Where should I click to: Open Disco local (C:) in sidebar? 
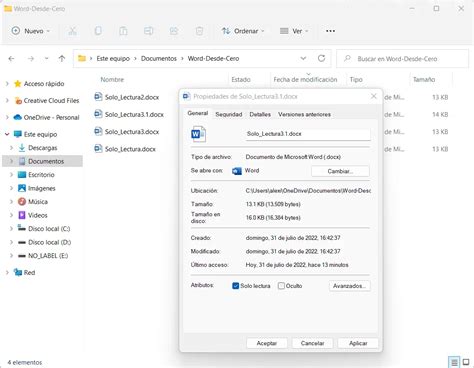tap(49, 229)
